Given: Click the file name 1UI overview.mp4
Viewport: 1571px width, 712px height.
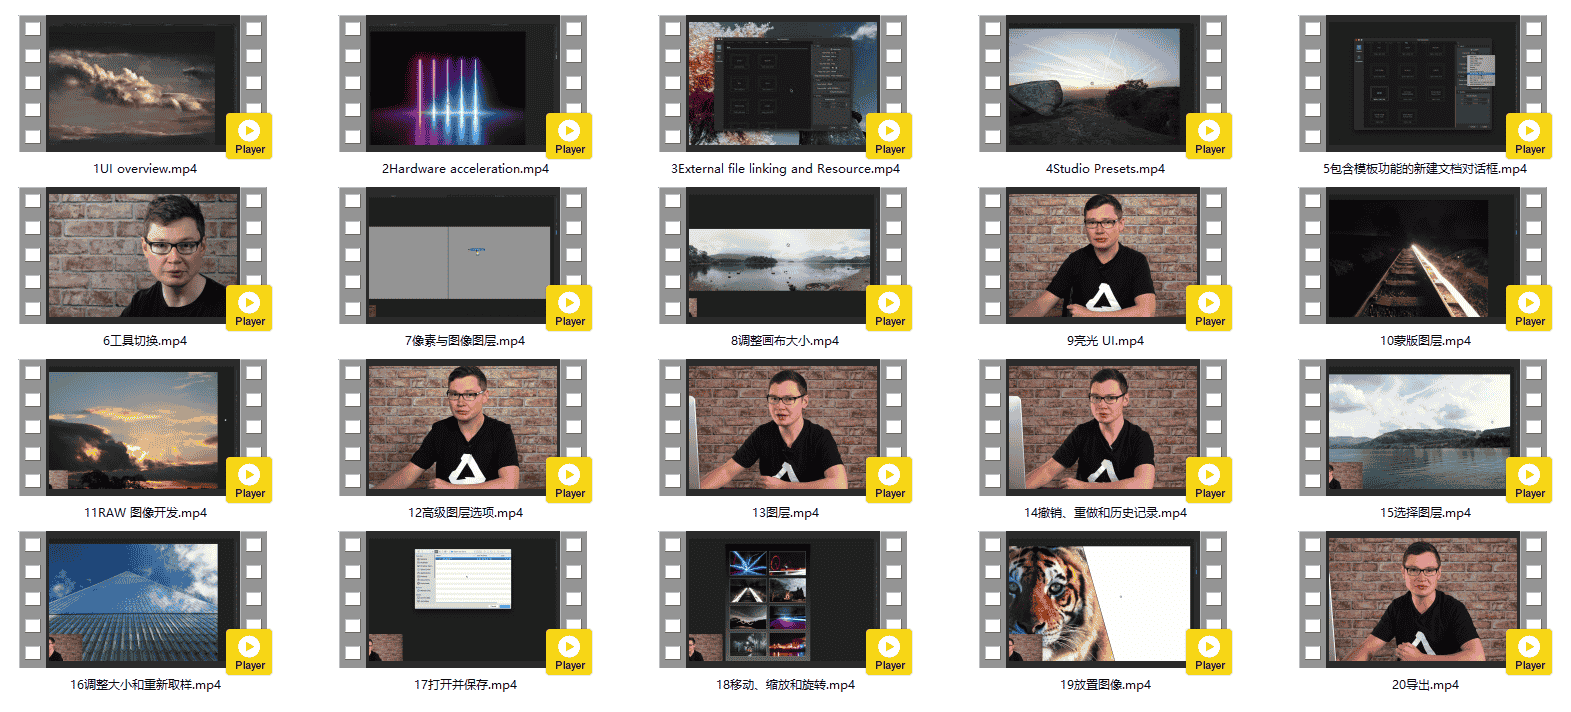Looking at the screenshot, I should click(x=145, y=169).
